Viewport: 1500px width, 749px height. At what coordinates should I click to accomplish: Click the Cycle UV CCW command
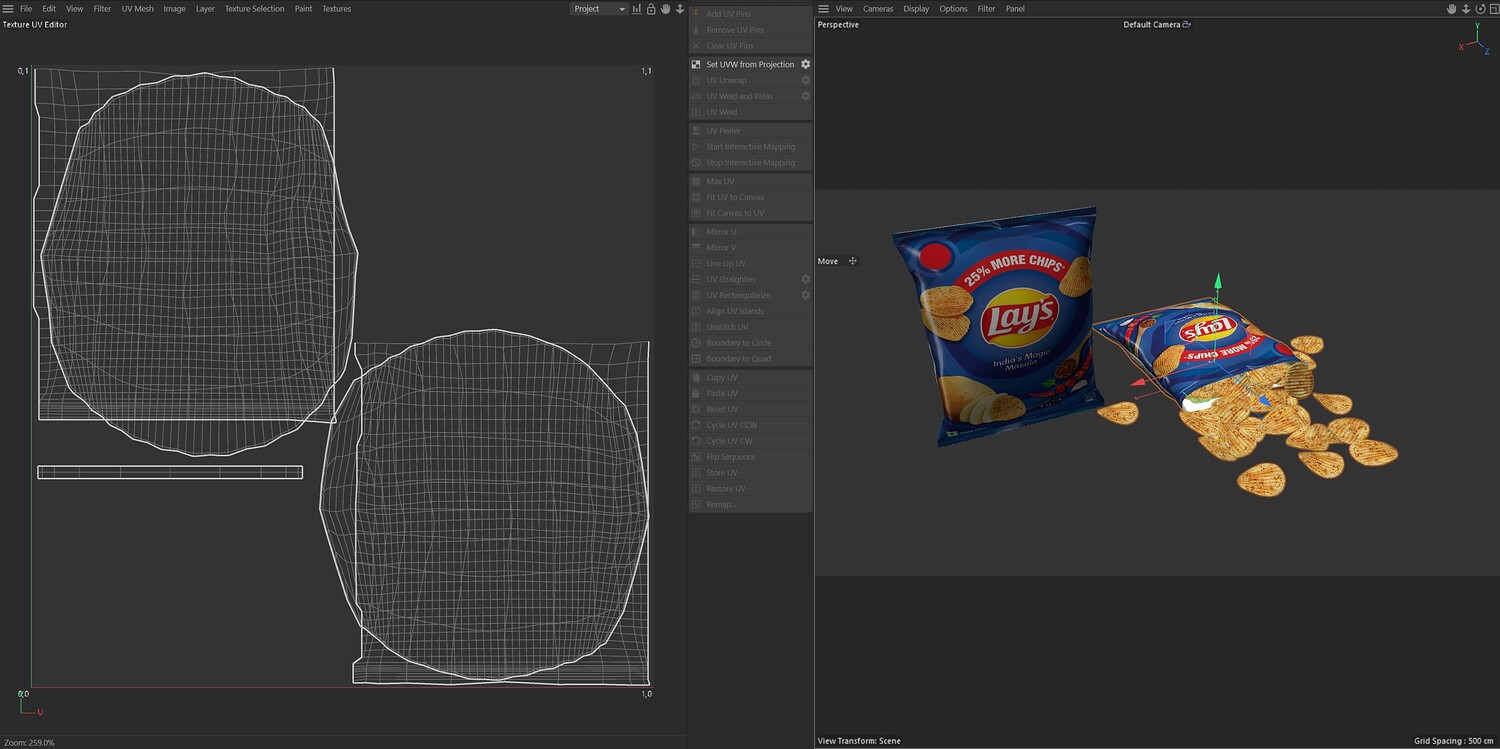(750, 425)
